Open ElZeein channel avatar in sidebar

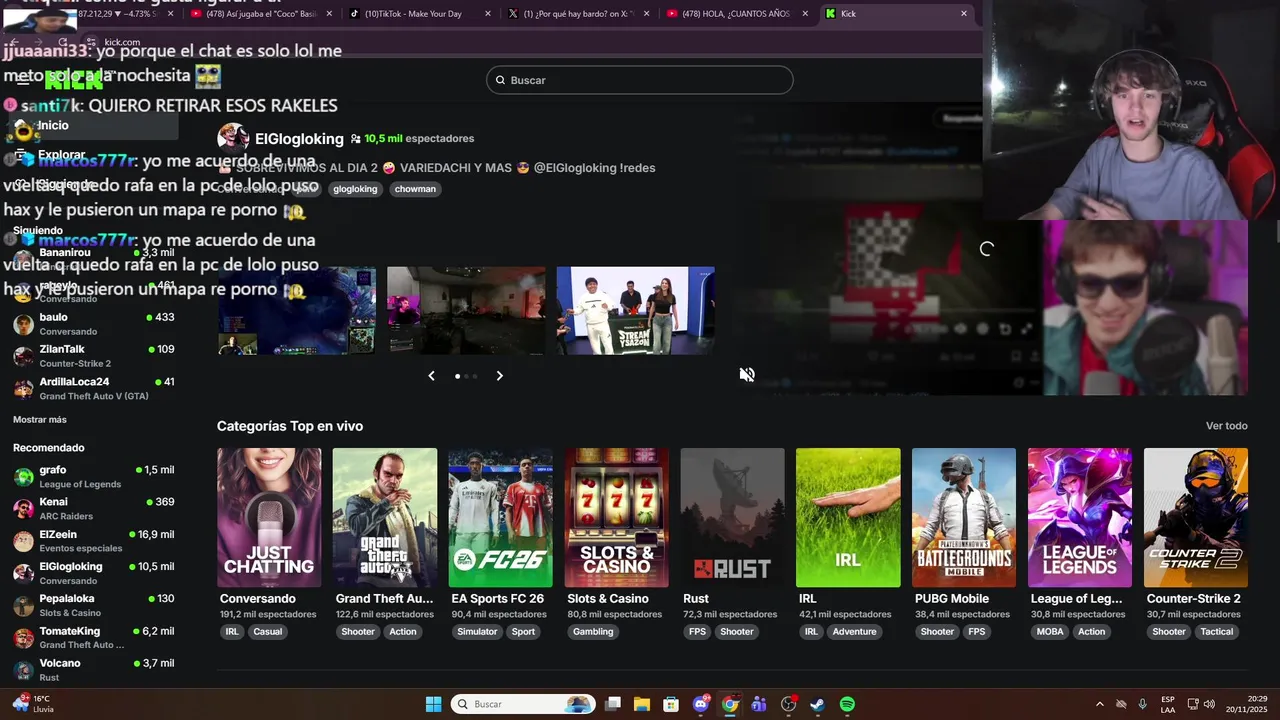(x=23, y=541)
